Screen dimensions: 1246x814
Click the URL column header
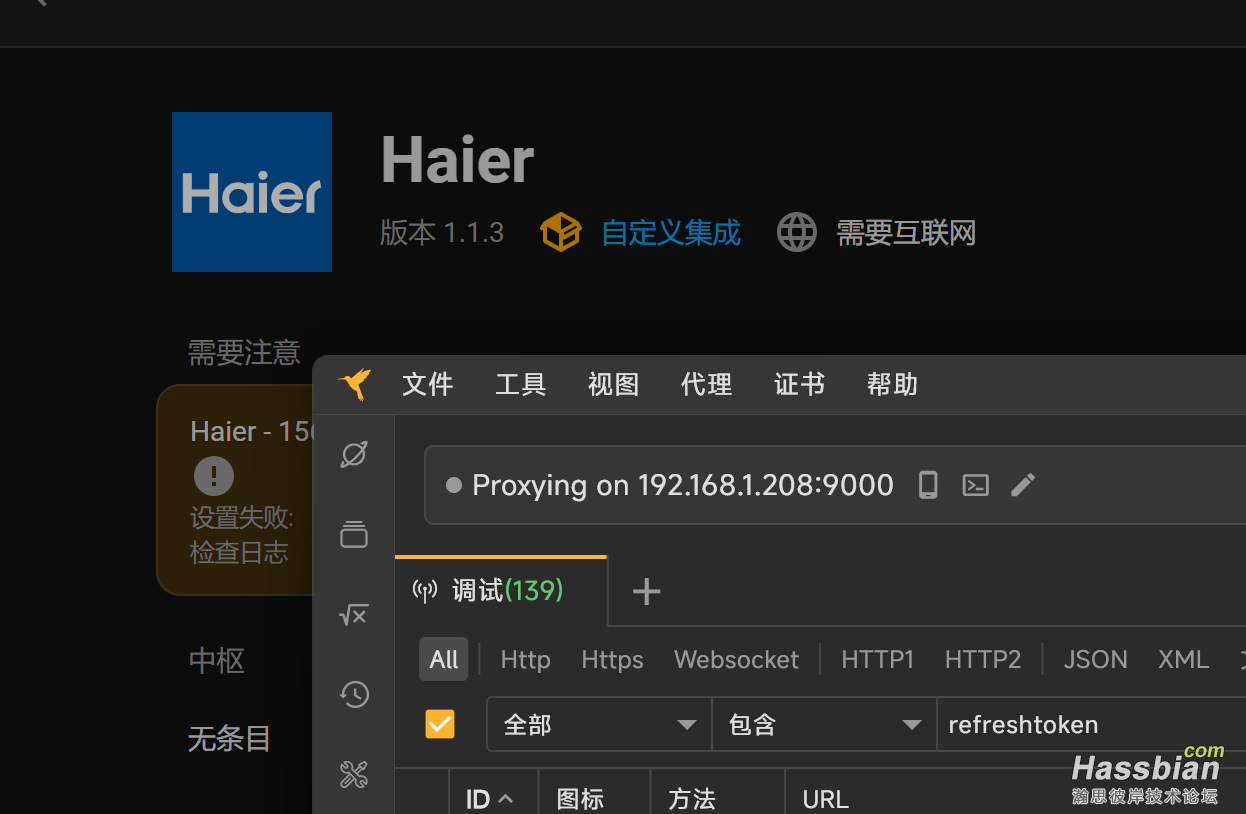[x=825, y=799]
